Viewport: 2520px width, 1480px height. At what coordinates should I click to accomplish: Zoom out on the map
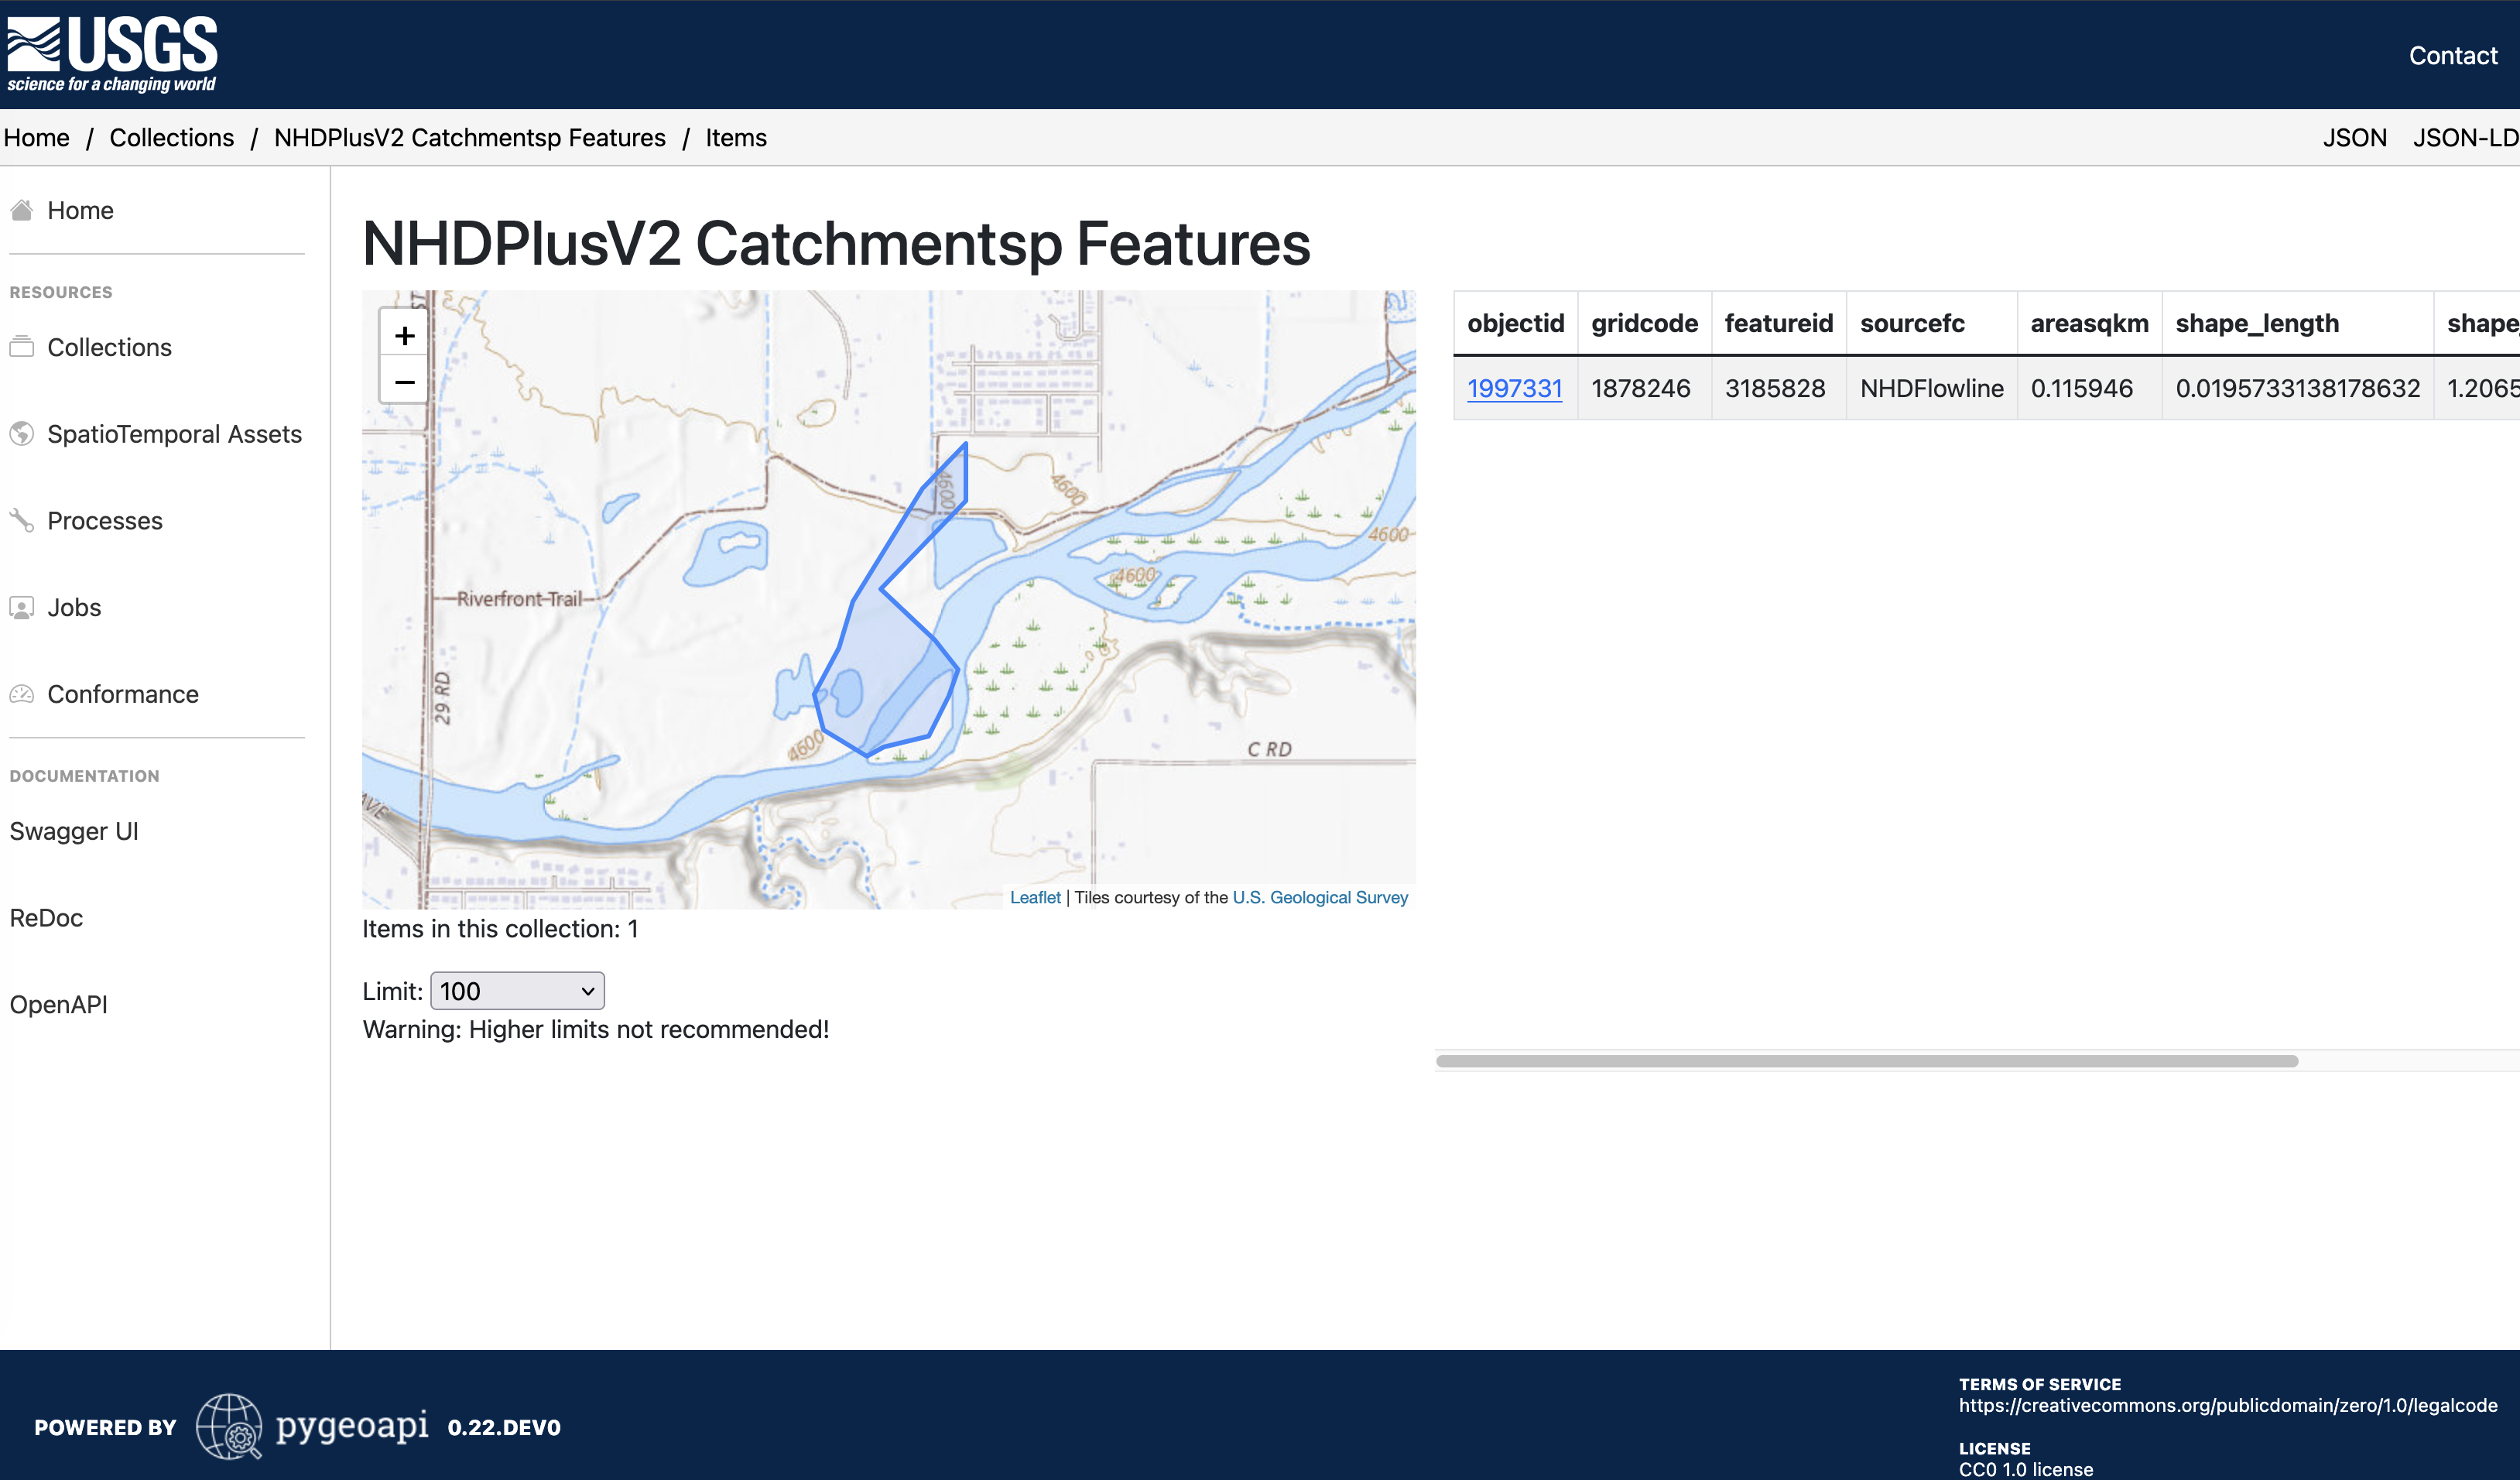click(403, 382)
